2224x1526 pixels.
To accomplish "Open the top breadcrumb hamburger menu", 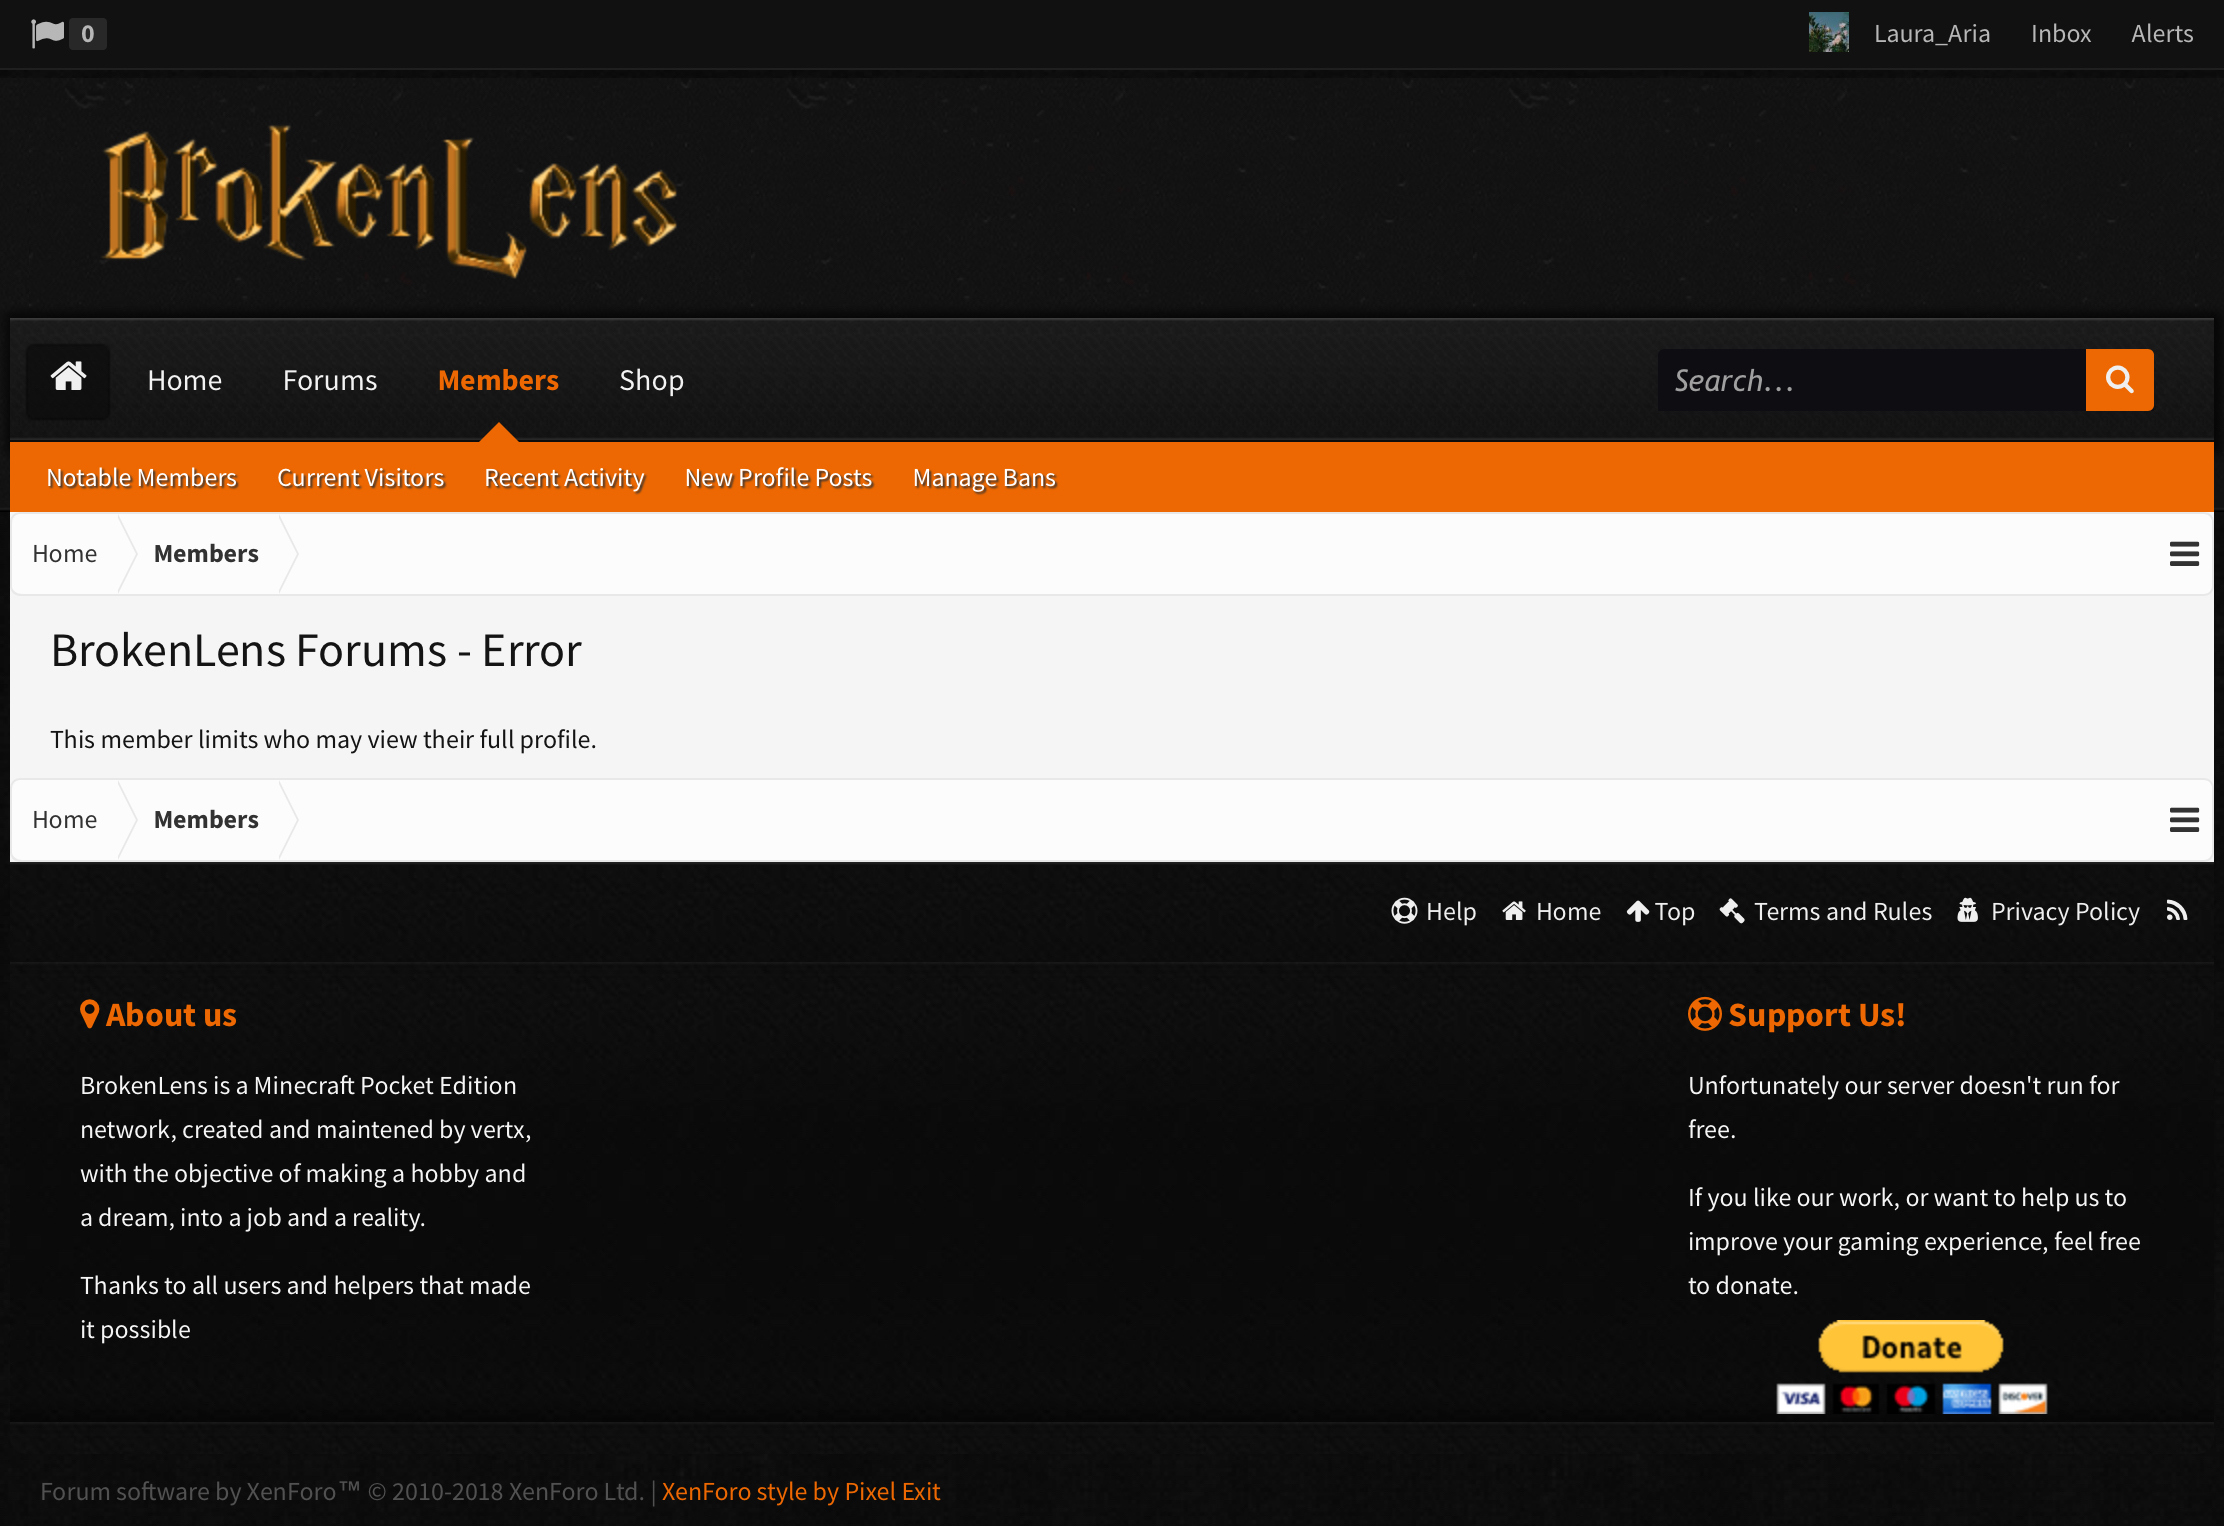I will [2184, 554].
